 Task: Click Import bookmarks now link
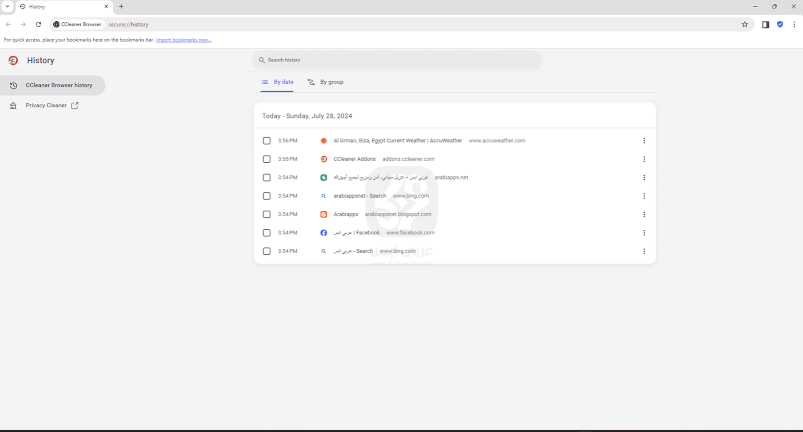click(183, 40)
